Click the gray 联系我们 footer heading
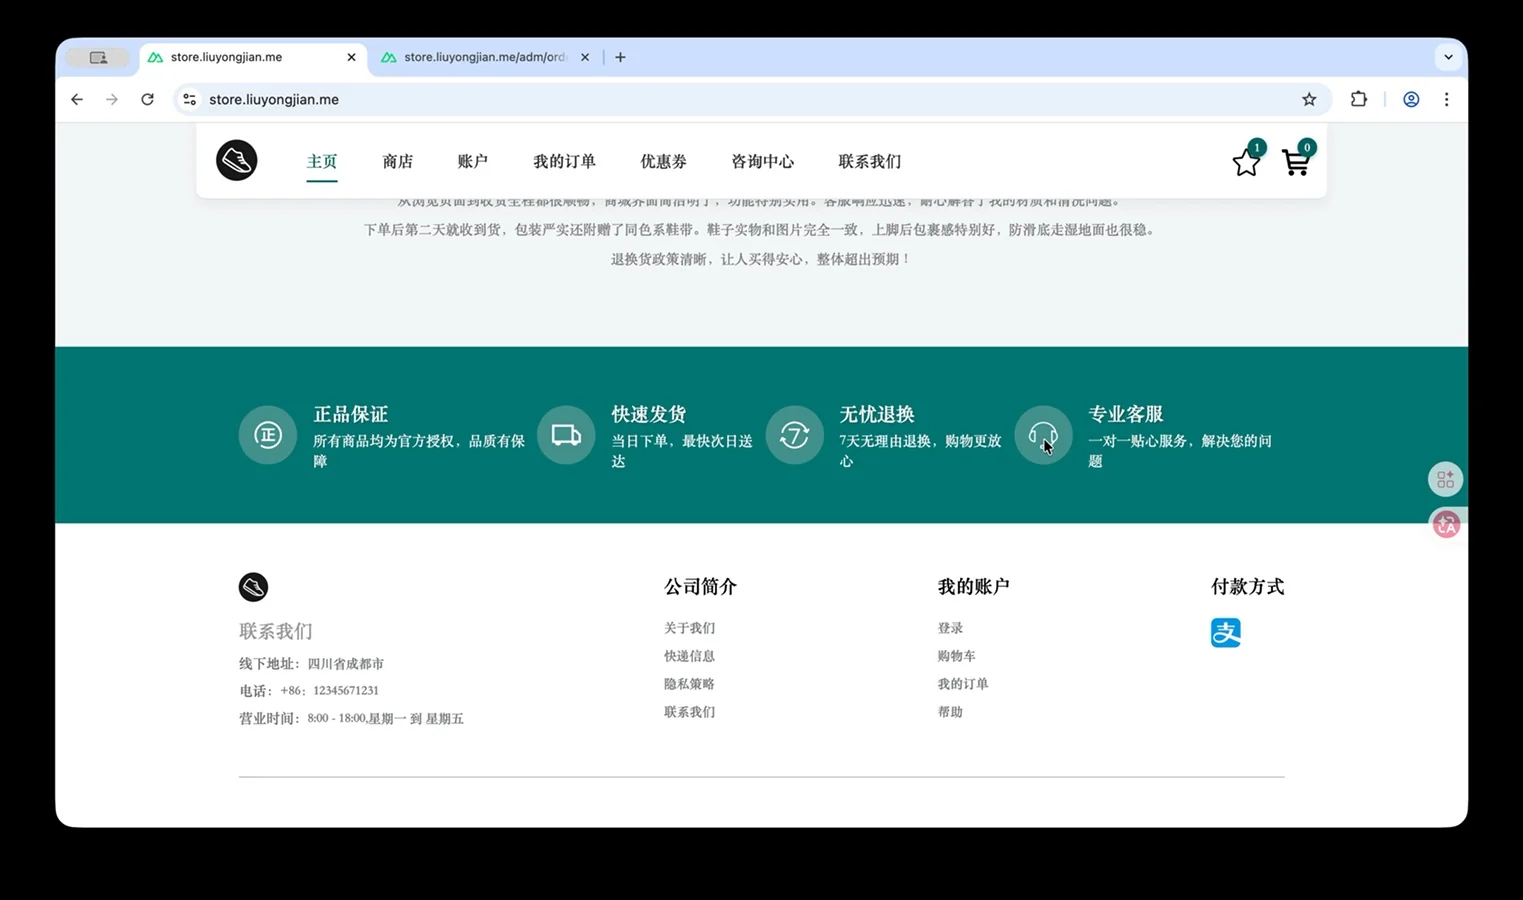Image resolution: width=1523 pixels, height=900 pixels. (x=276, y=631)
